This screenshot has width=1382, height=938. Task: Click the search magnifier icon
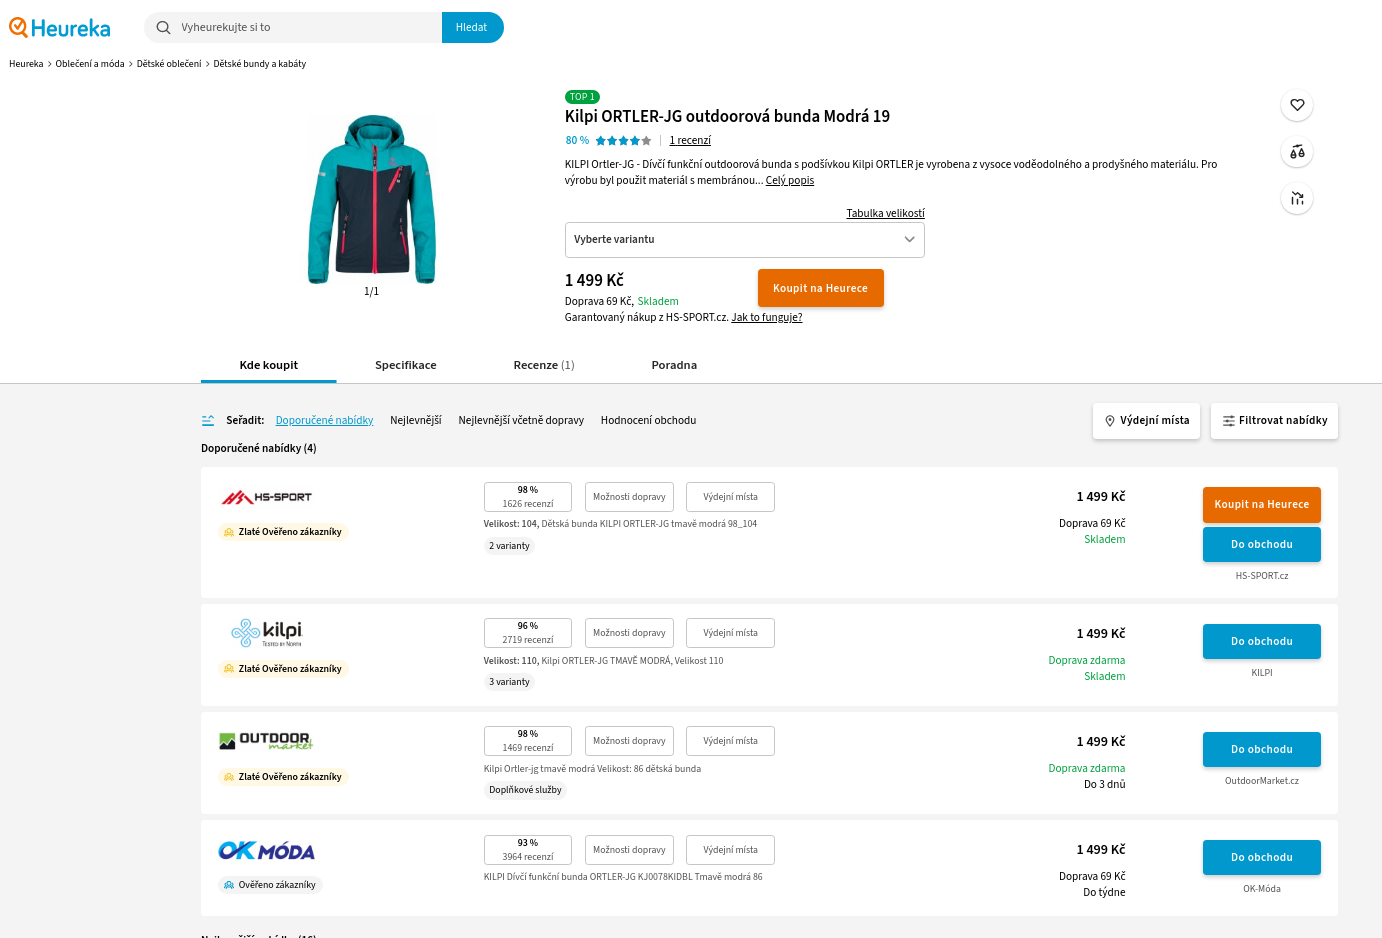coord(164,28)
